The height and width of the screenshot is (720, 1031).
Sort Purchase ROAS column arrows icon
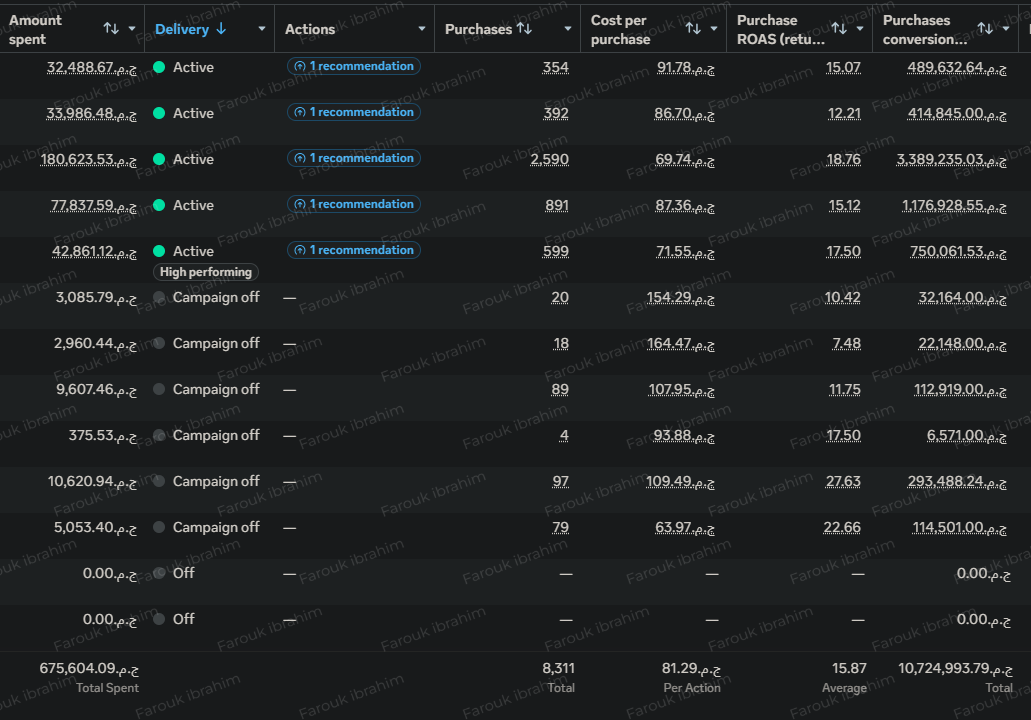click(839, 28)
